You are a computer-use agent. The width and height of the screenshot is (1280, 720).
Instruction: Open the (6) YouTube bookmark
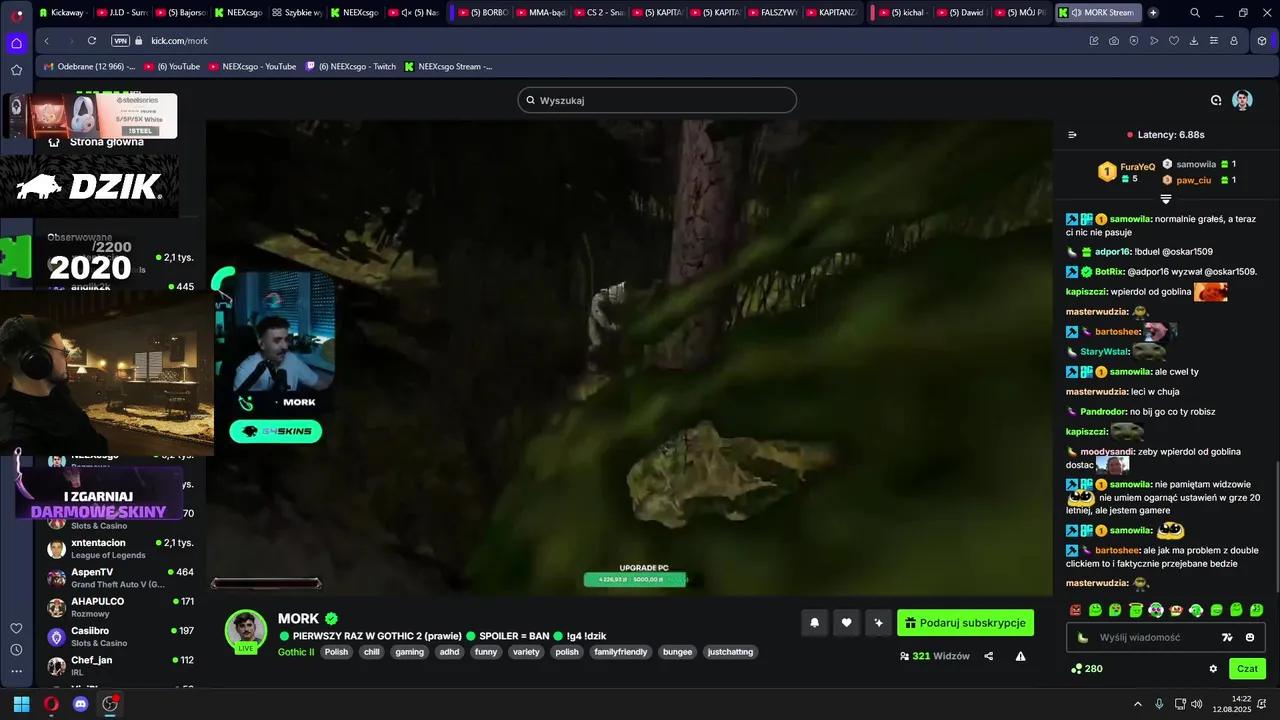(172, 66)
